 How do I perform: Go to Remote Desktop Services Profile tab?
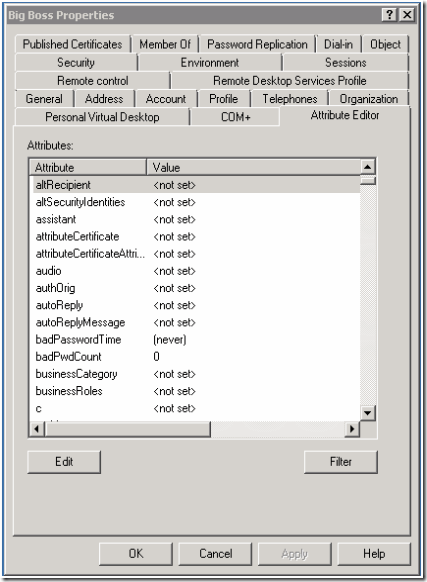click(x=290, y=81)
